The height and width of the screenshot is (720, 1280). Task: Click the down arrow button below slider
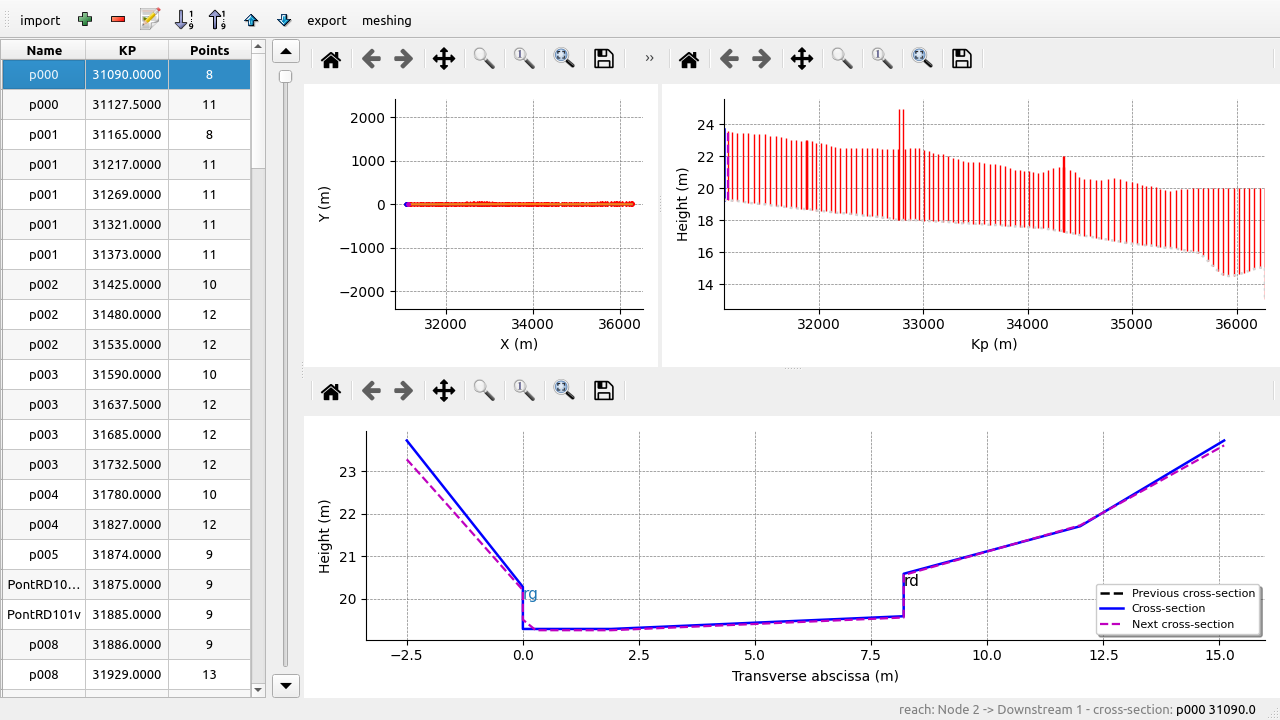point(286,685)
